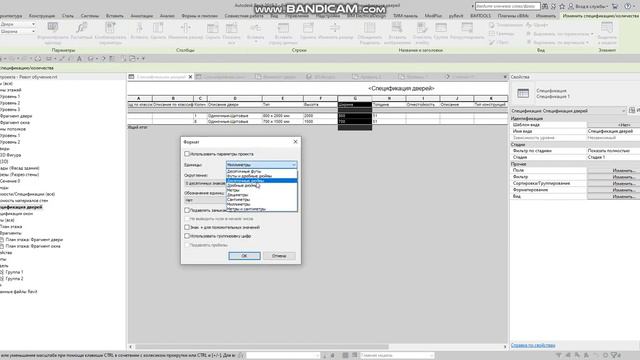The image size is (640, 360).
Task: Select Centimeters option in units list
Action: click(262, 199)
